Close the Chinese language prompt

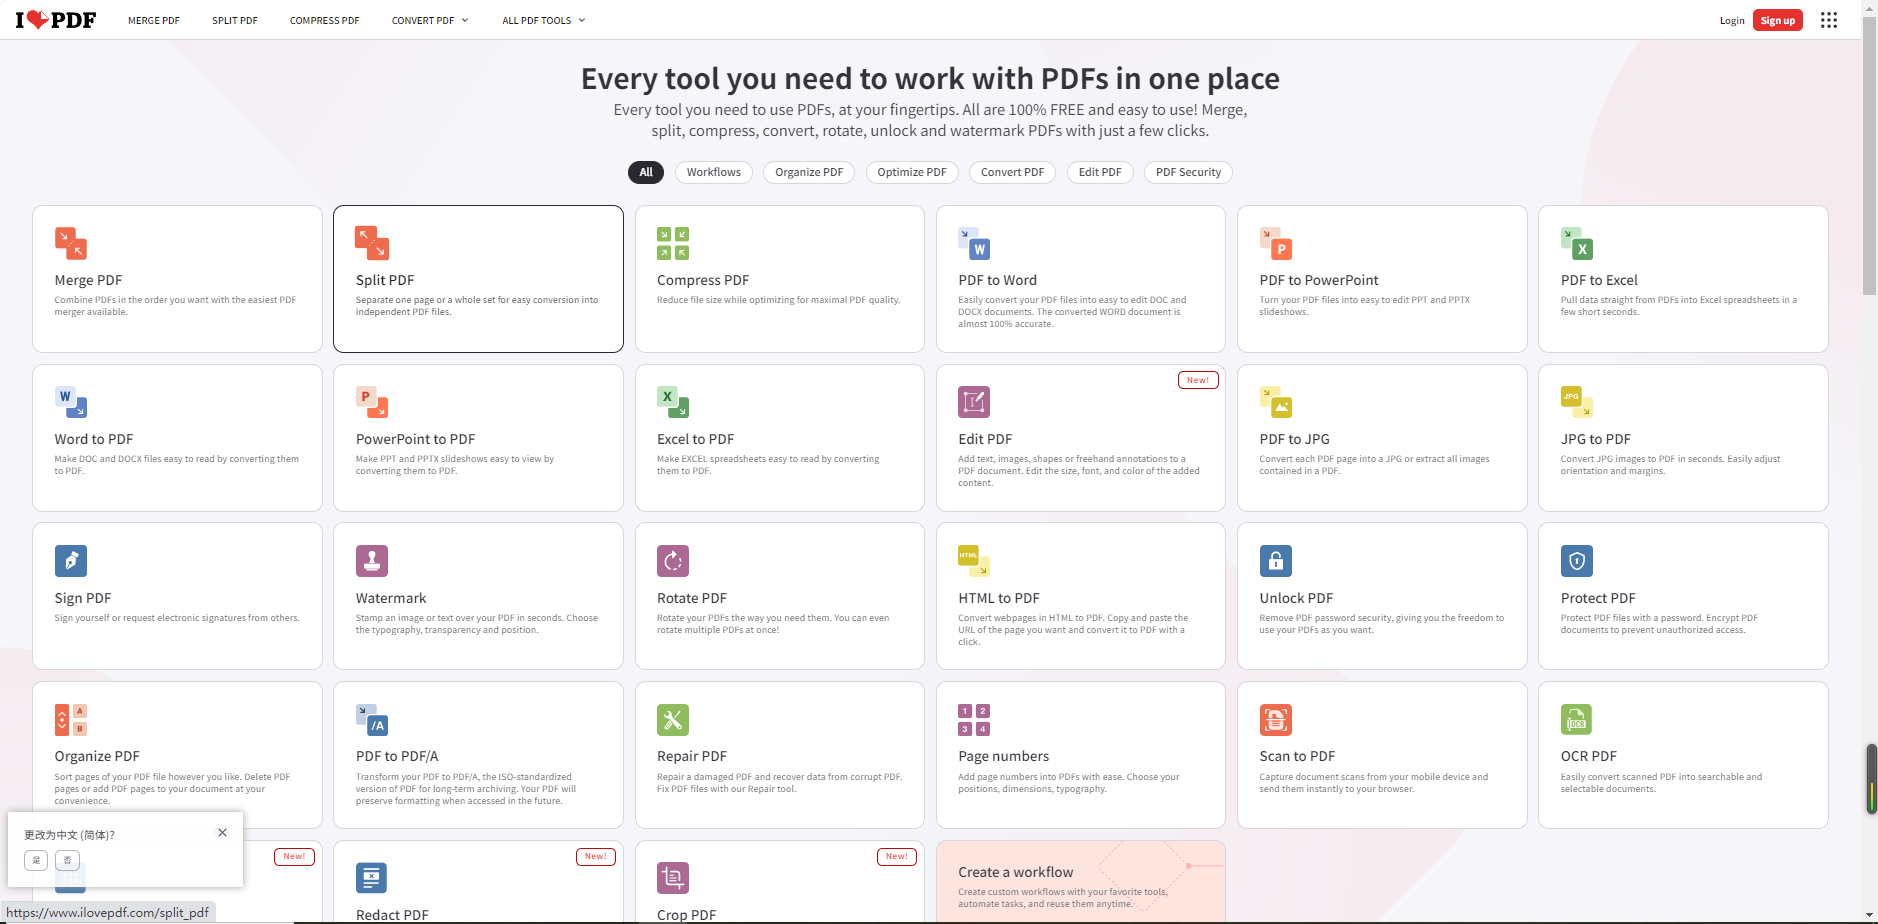coord(223,832)
